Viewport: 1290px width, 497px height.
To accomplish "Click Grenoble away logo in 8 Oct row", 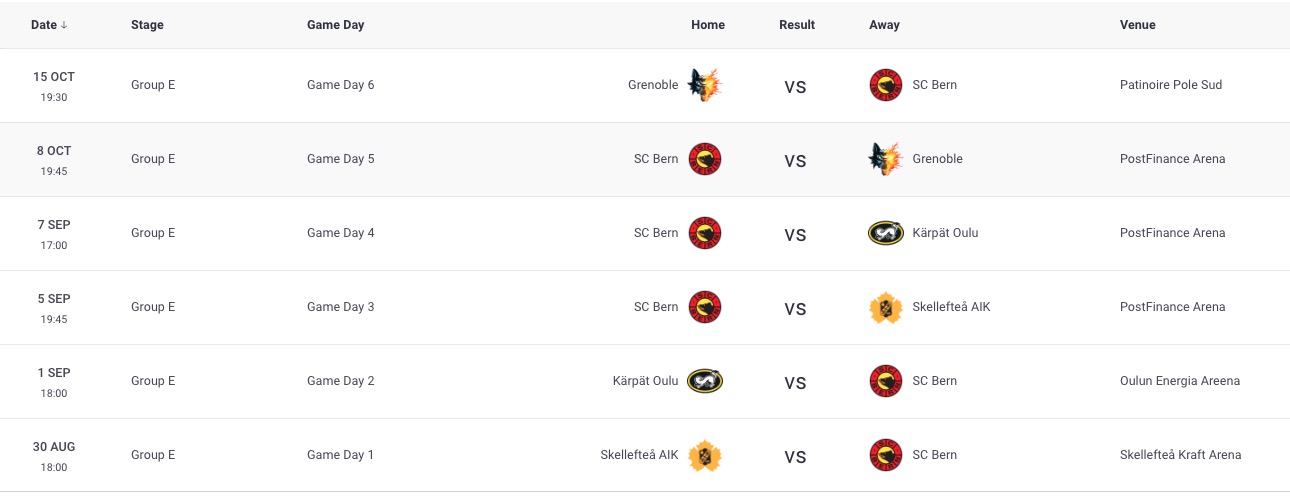I will click(x=886, y=159).
